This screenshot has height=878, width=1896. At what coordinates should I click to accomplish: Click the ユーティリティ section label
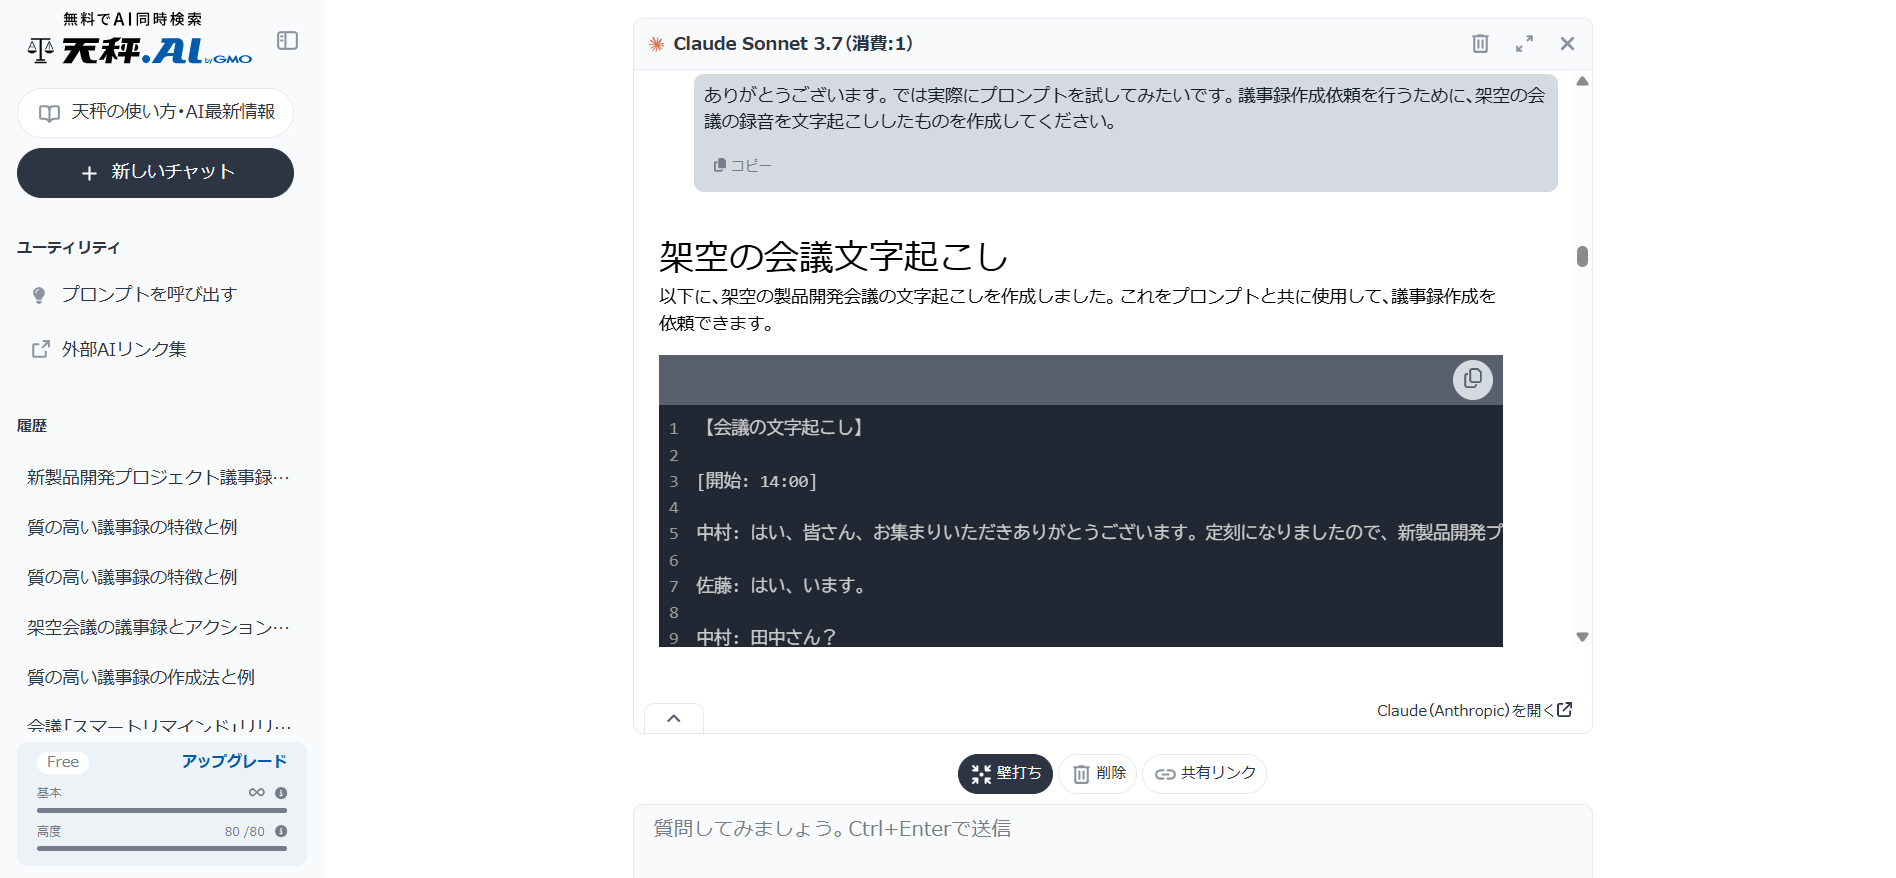click(68, 247)
